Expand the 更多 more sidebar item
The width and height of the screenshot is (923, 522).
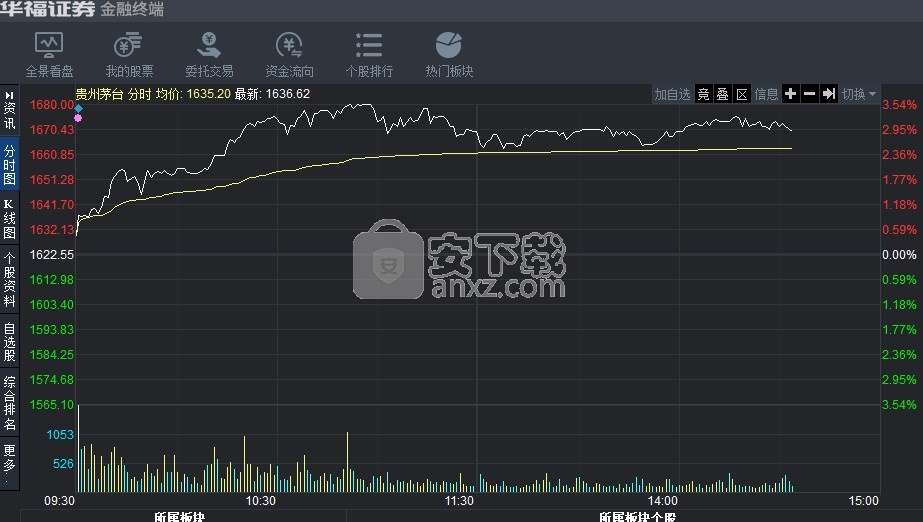9,465
